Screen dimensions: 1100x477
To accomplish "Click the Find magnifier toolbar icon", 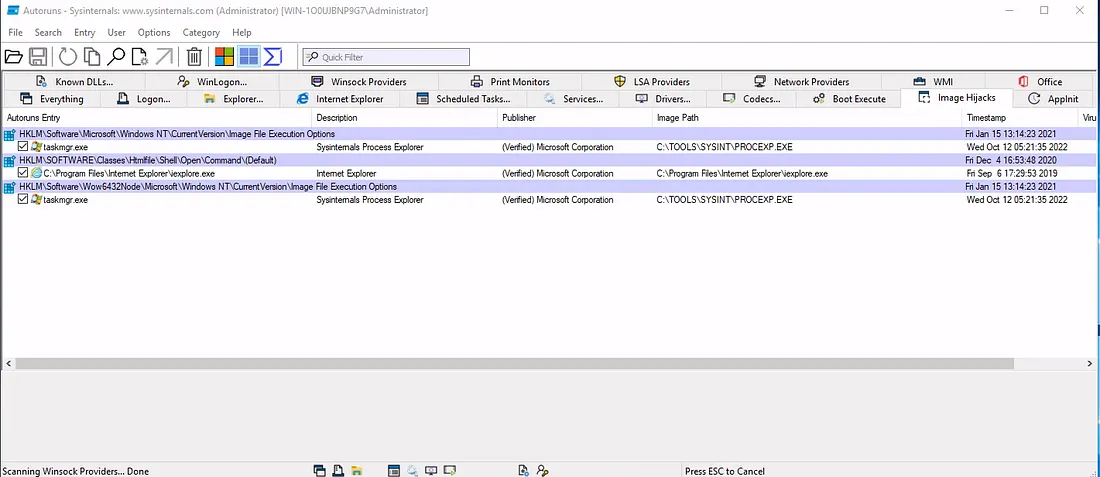I will (x=116, y=57).
